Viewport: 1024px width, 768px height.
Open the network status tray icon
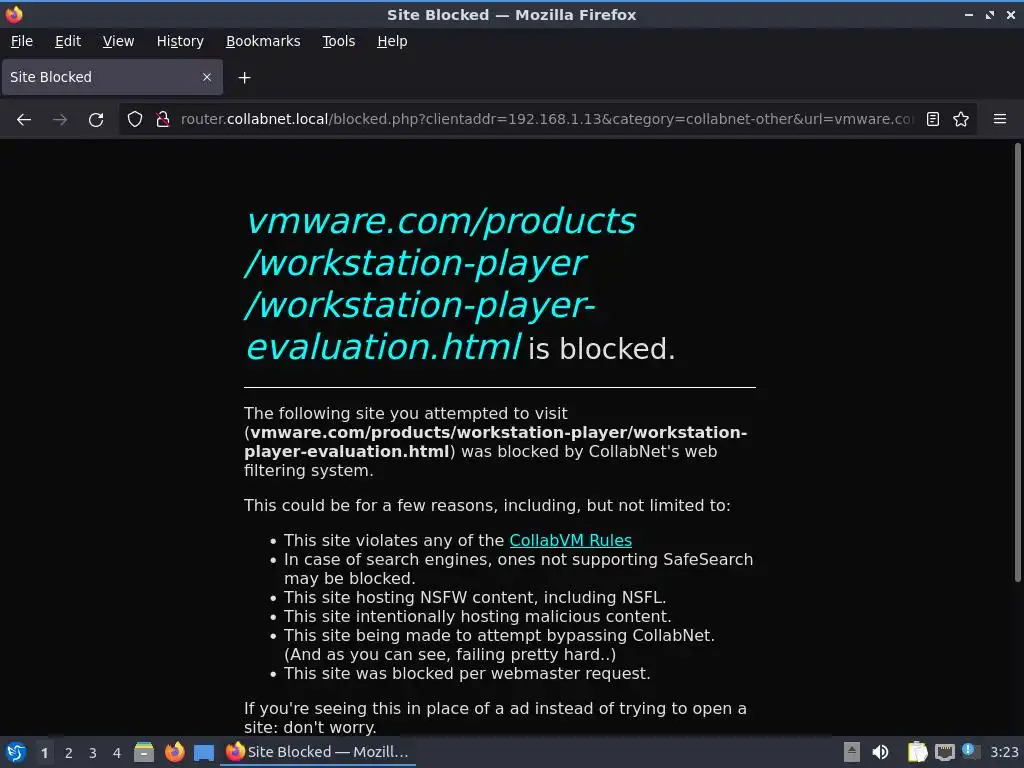944,752
